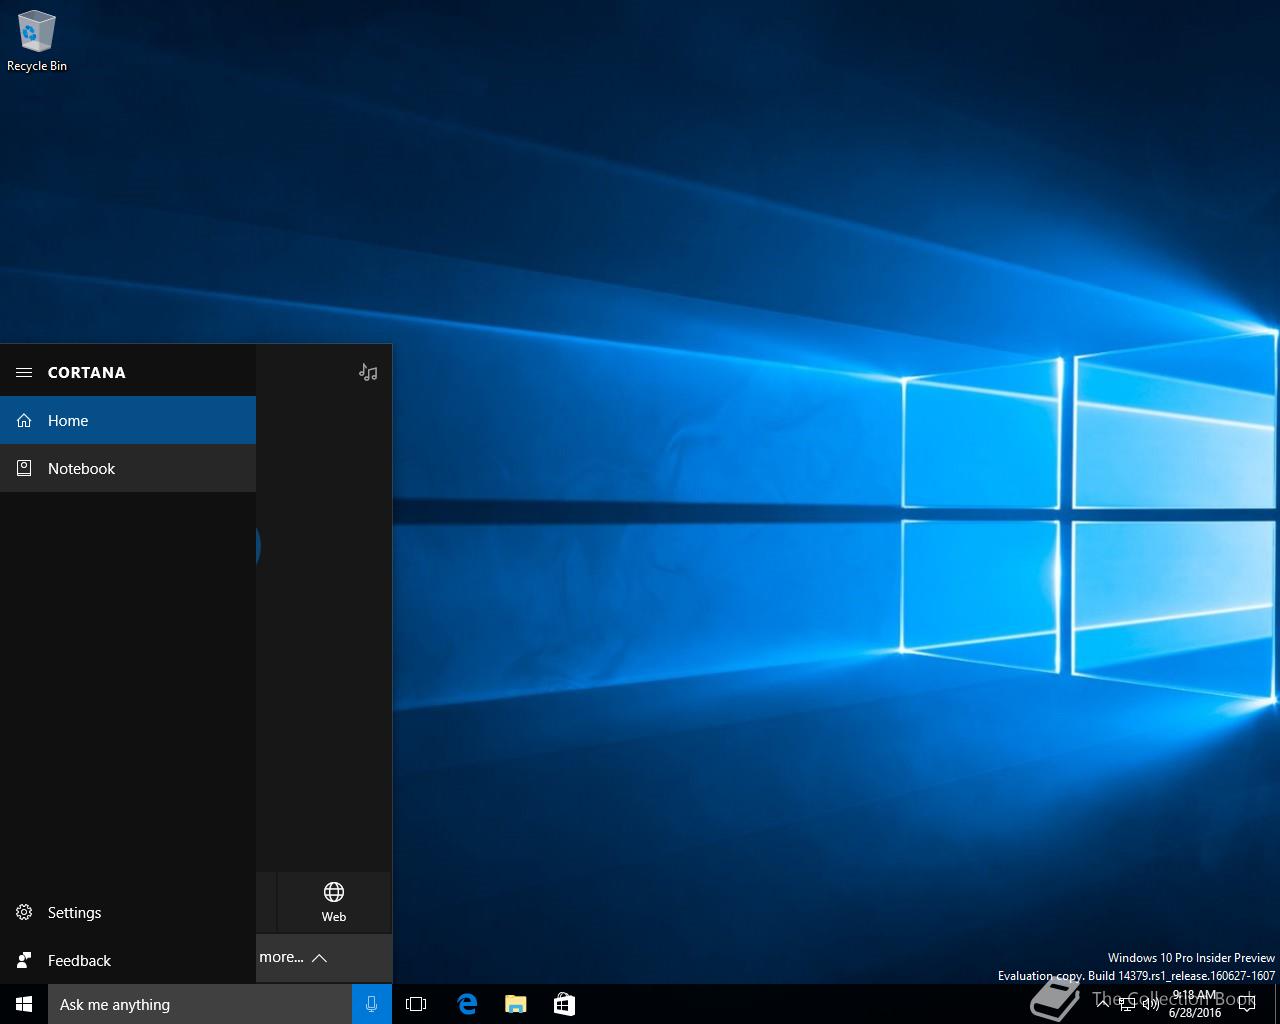Viewport: 1280px width, 1024px height.
Task: Open Task View from the taskbar
Action: 416,1004
